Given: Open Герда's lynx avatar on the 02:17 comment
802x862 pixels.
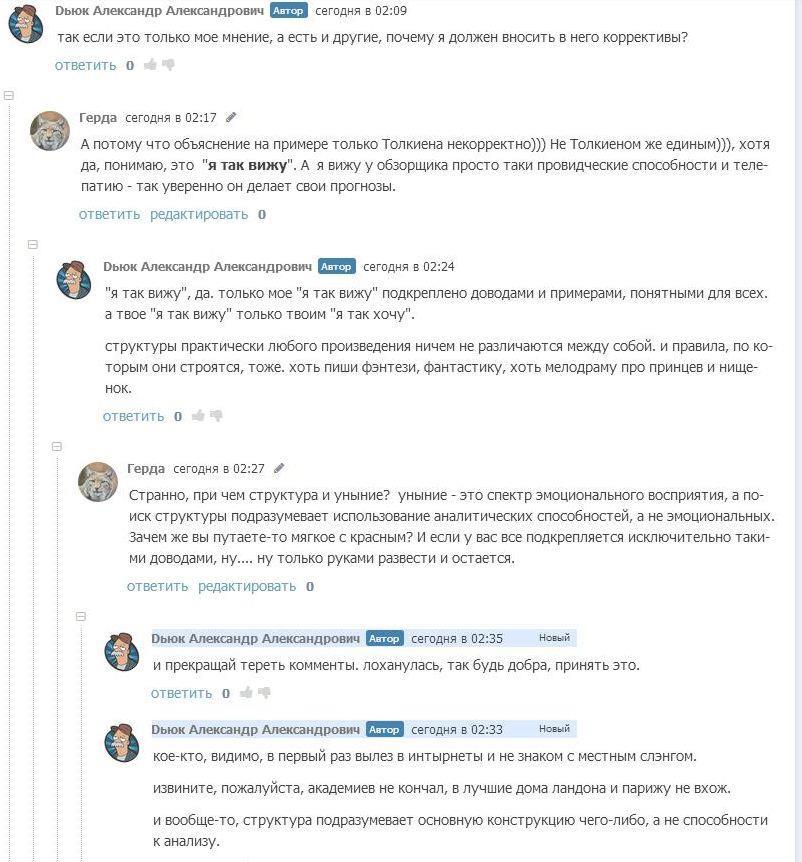Looking at the screenshot, I should (x=50, y=131).
